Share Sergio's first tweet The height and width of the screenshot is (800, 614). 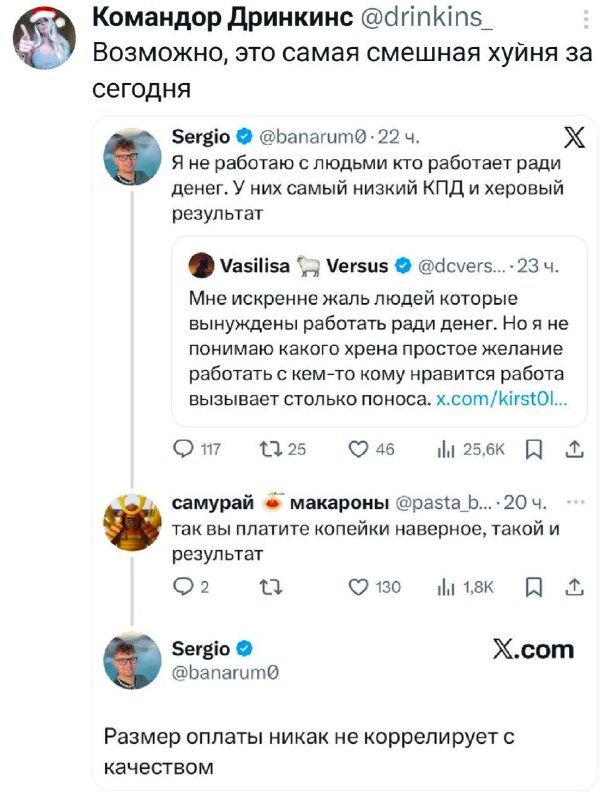(x=574, y=451)
